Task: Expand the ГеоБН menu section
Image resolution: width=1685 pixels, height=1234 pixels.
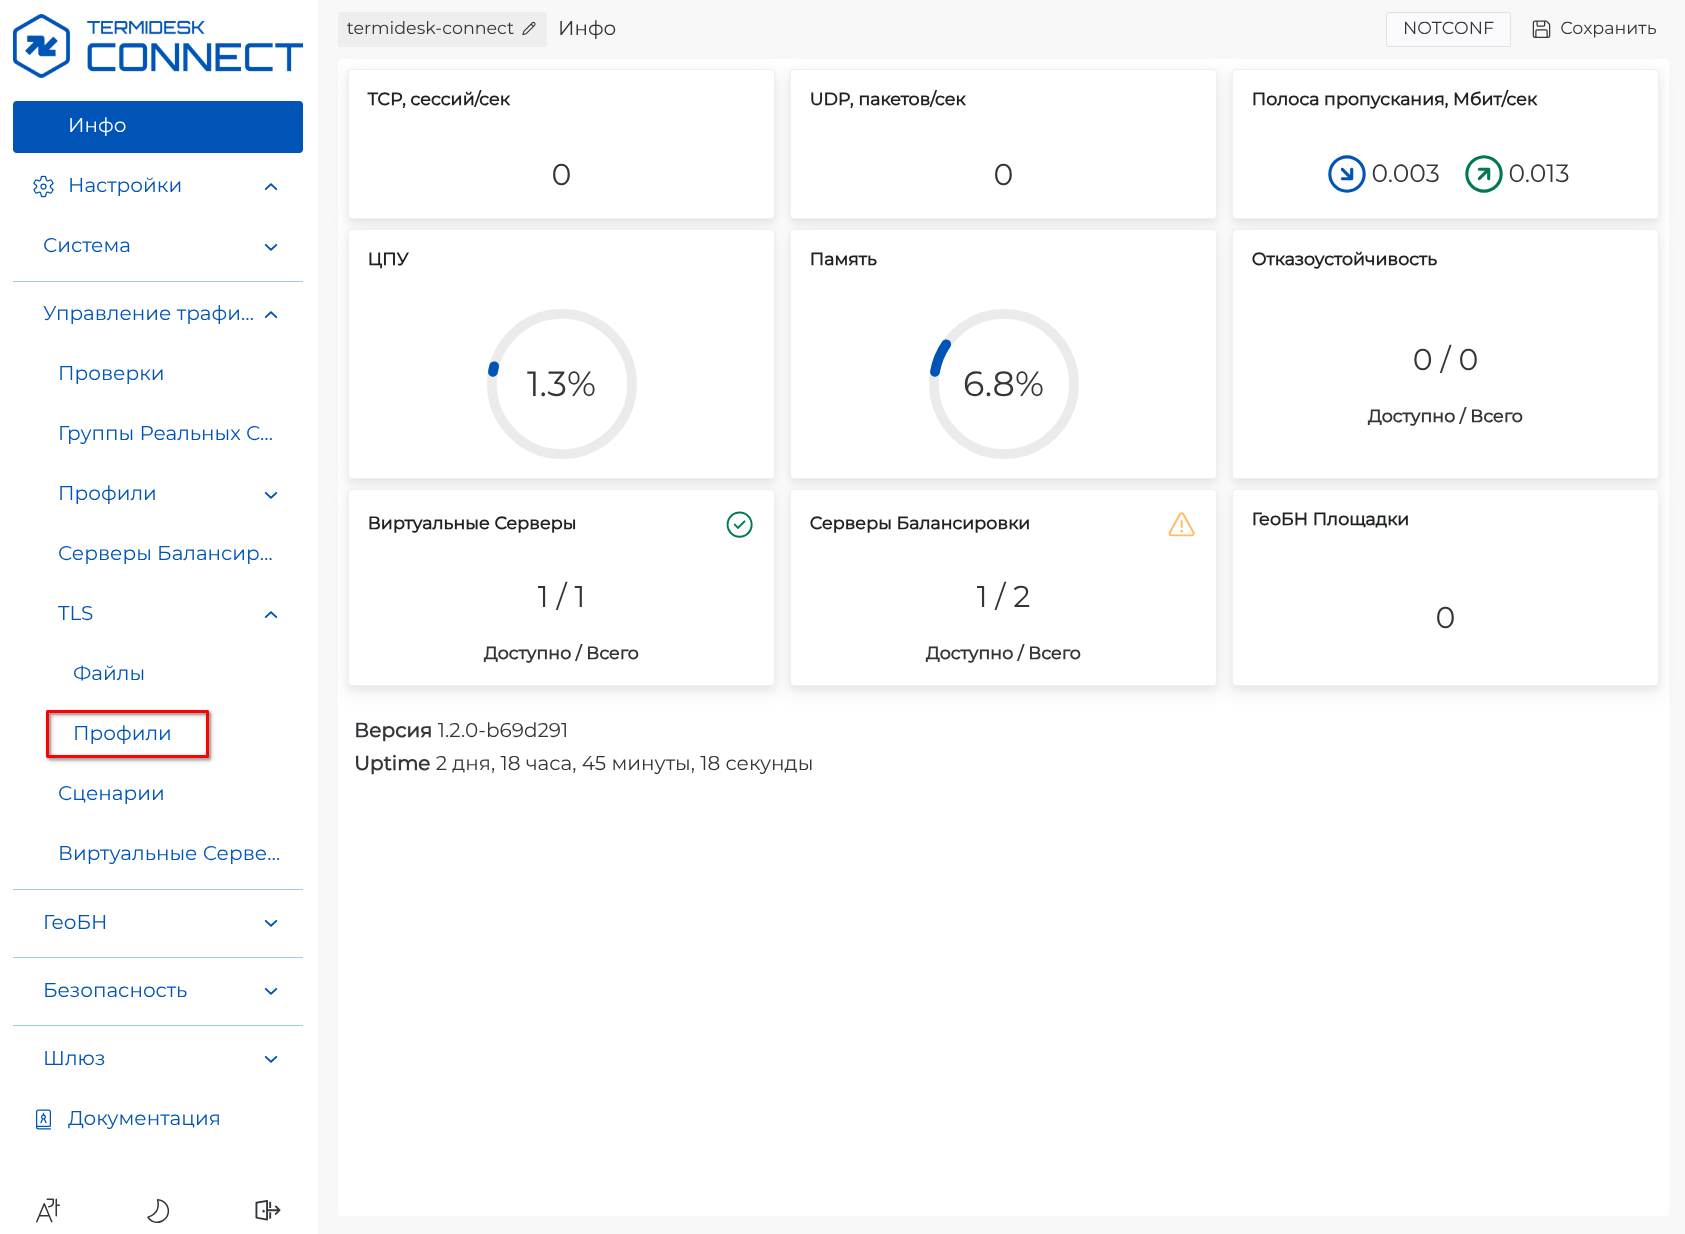Action: [x=270, y=923]
